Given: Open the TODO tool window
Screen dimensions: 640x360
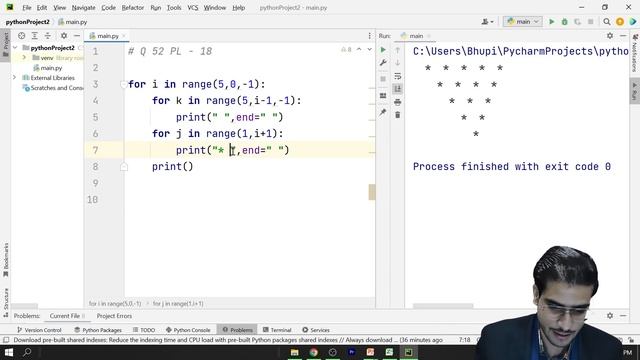Looking at the screenshot, I should click(x=144, y=330).
